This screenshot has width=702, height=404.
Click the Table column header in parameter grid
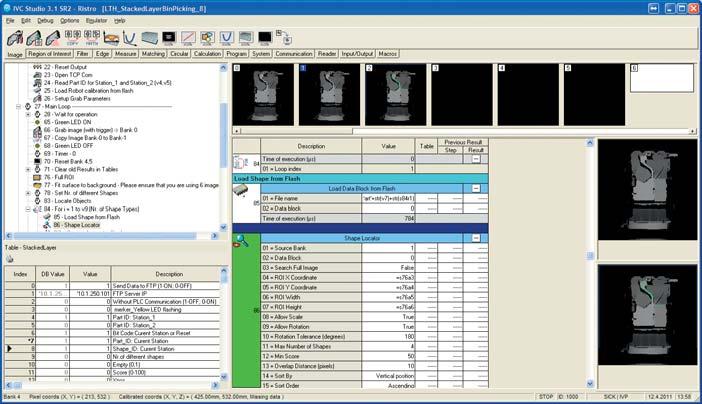coord(426,146)
